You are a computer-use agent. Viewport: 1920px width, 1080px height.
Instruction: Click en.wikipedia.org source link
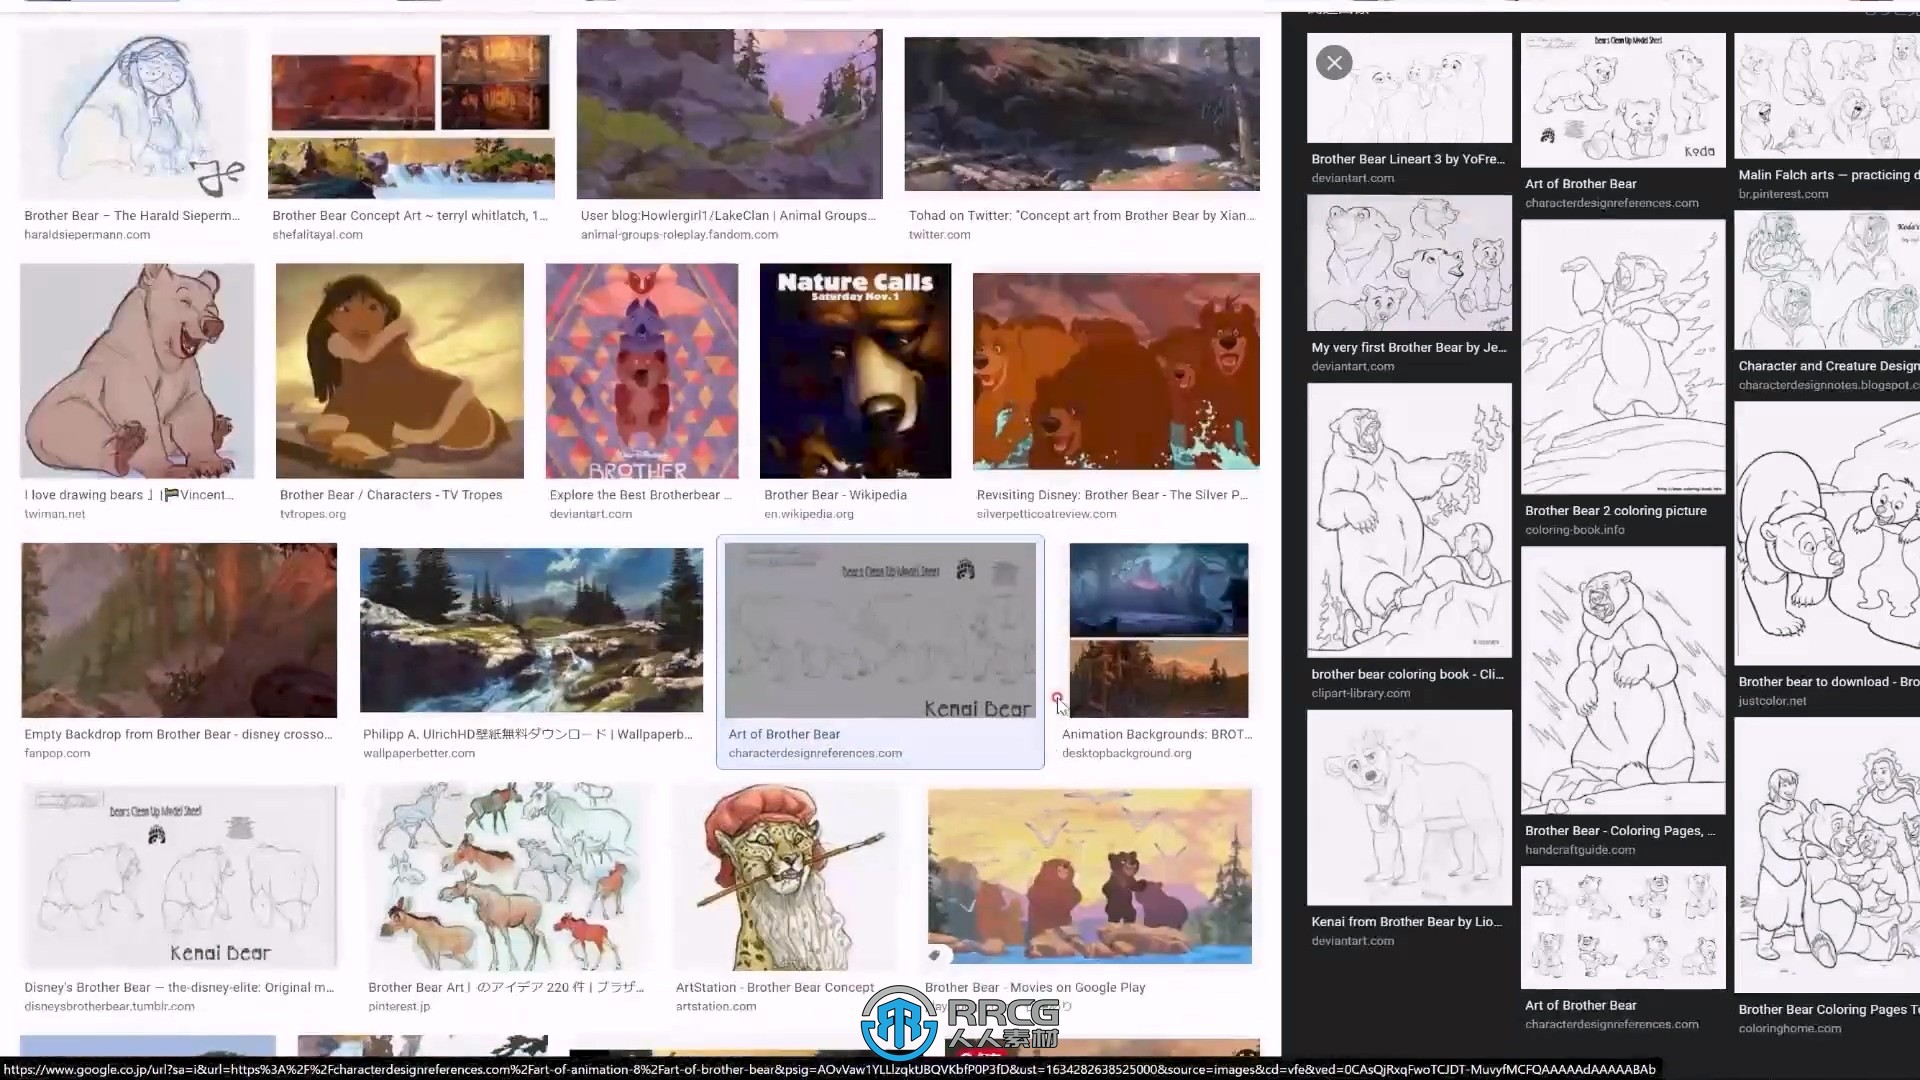pyautogui.click(x=809, y=514)
